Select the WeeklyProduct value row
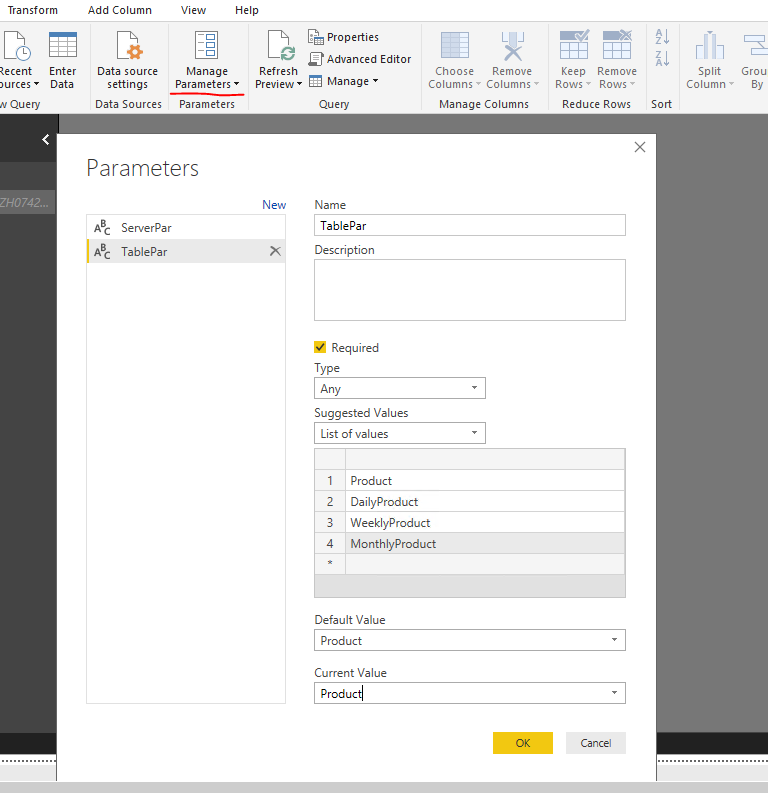The width and height of the screenshot is (768, 793). click(x=470, y=522)
